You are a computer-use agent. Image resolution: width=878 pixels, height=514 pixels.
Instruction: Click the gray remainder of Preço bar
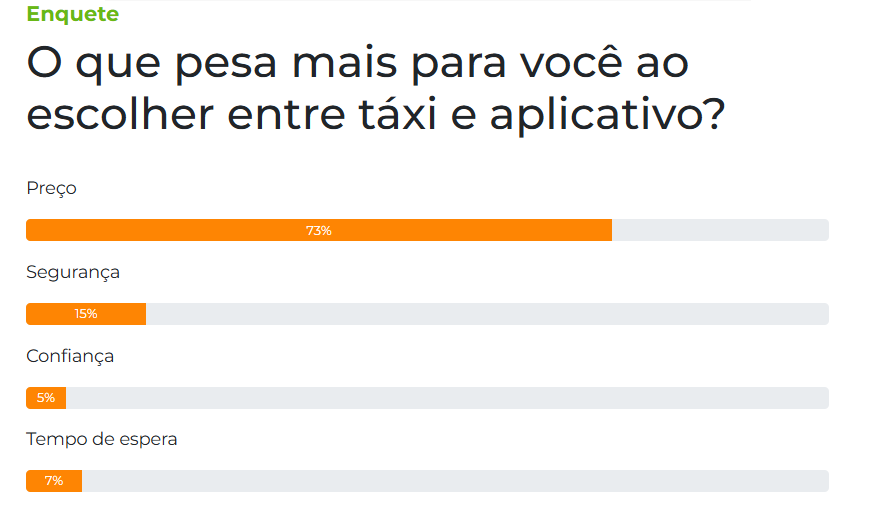click(x=720, y=230)
